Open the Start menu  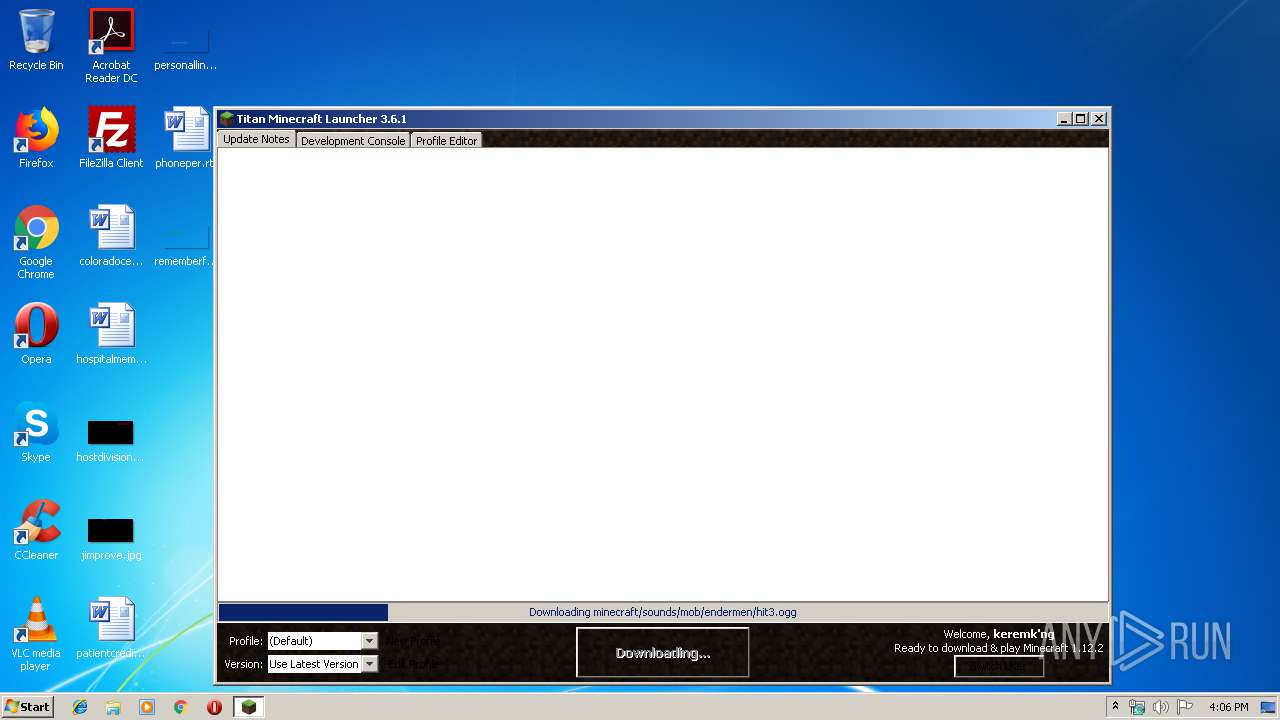click(27, 707)
